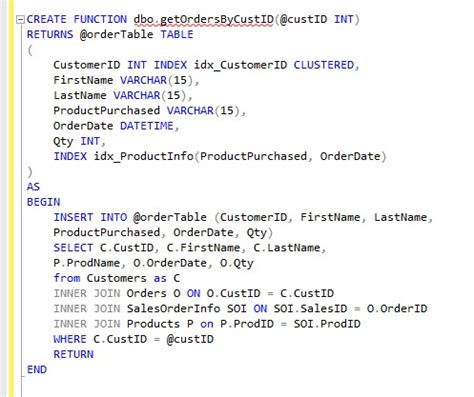Click the CLUSTERED keyword
Screen dimensions: 474x397
tap(323, 65)
